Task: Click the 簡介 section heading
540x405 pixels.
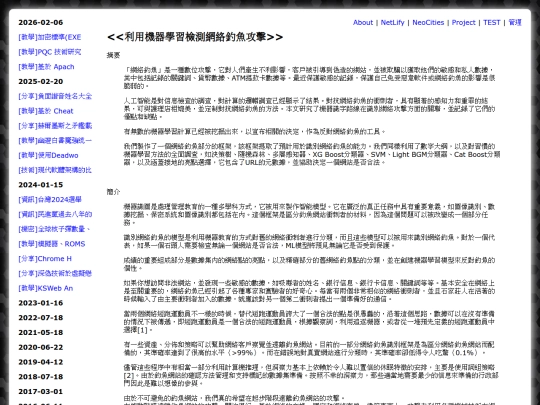Action: click(x=113, y=192)
